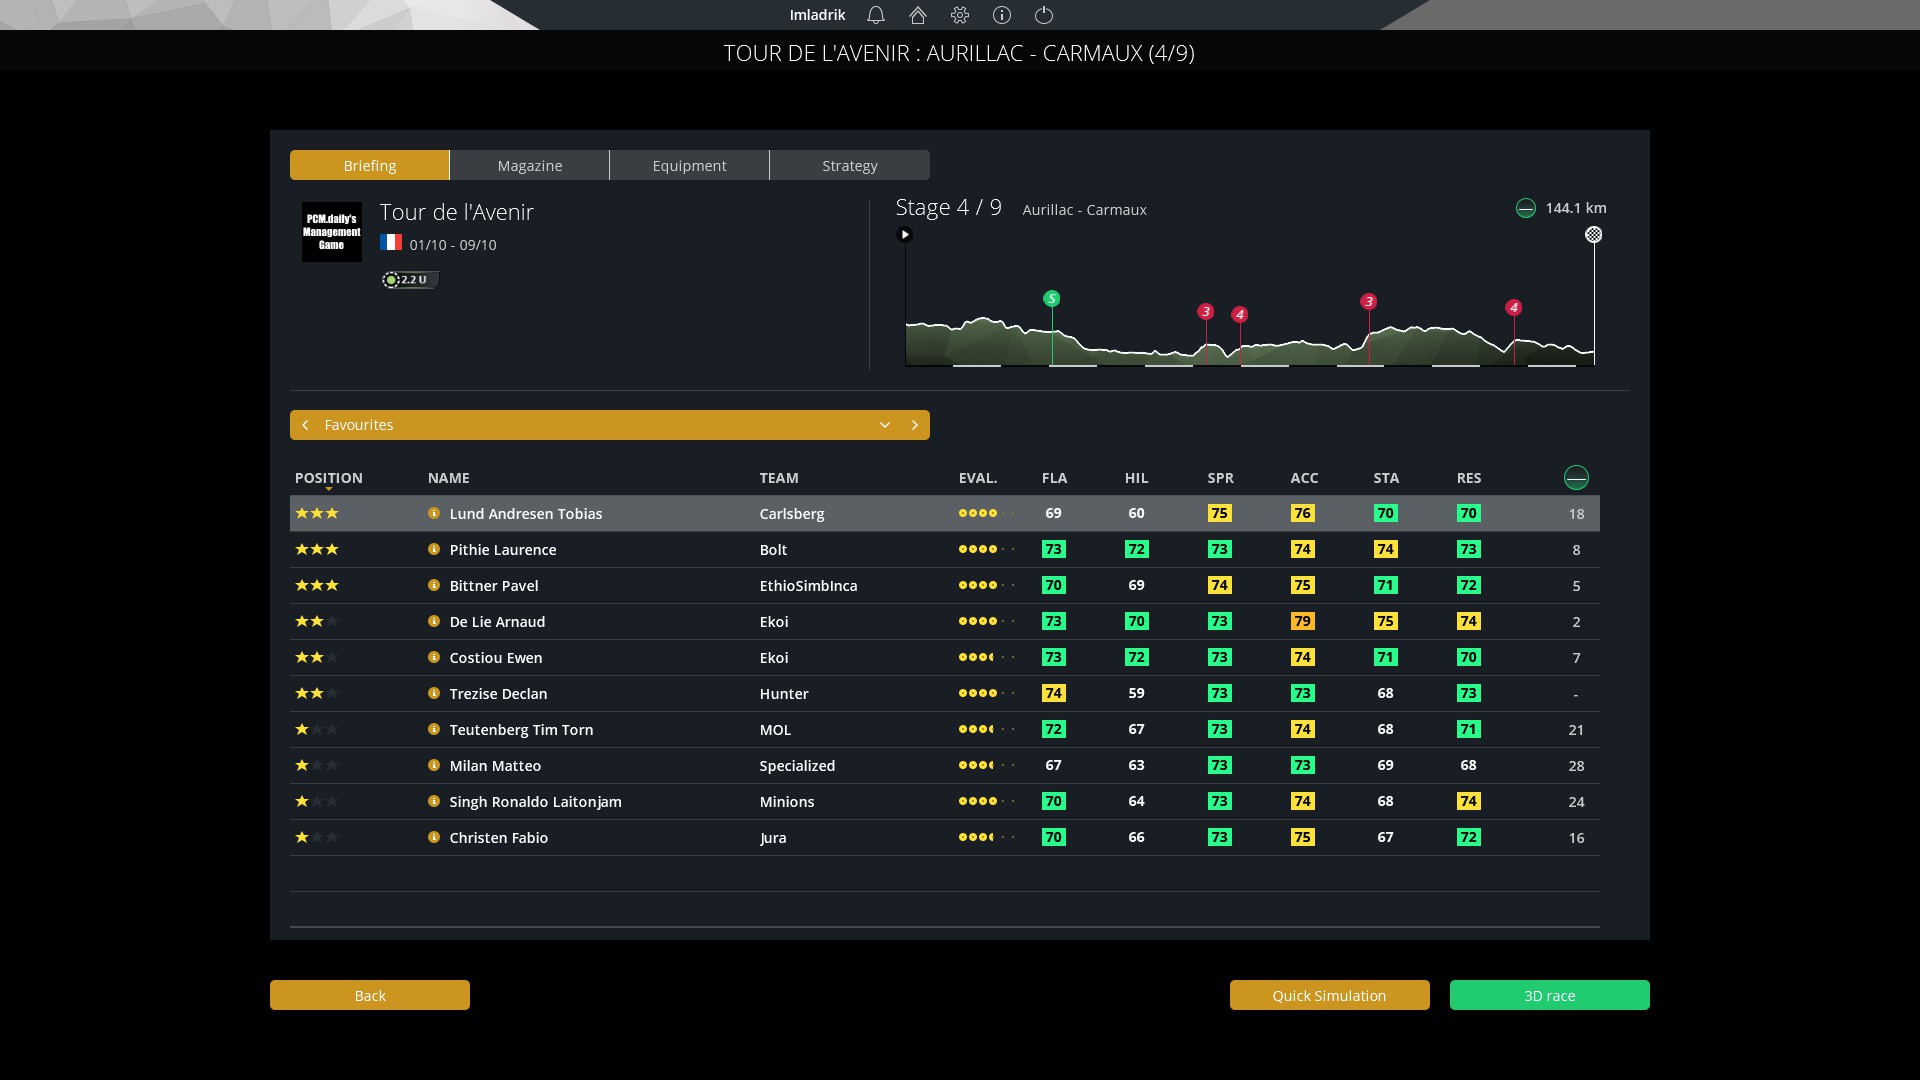The width and height of the screenshot is (1920, 1080).
Task: Click team name Carlsberg
Action: pyautogui.click(x=792, y=513)
